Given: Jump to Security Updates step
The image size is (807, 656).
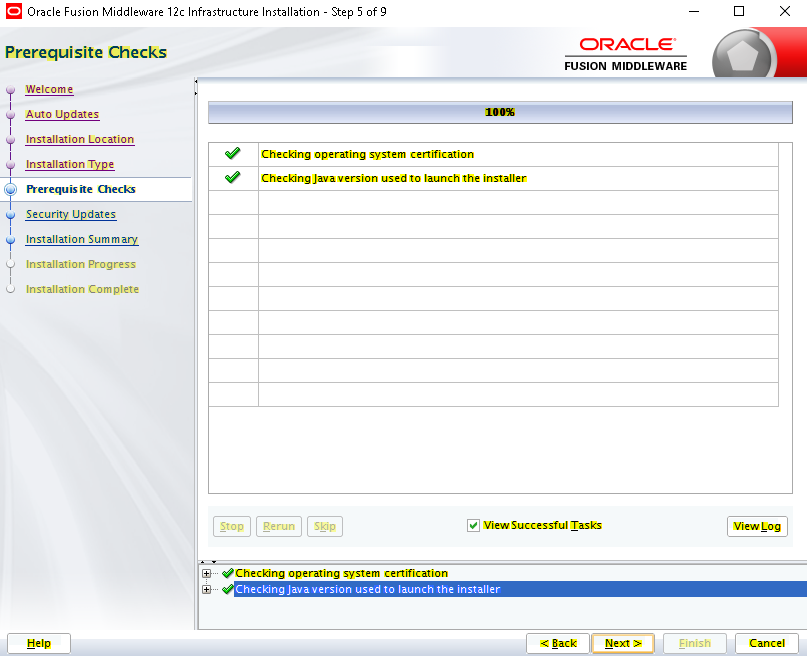Looking at the screenshot, I should pos(71,214).
